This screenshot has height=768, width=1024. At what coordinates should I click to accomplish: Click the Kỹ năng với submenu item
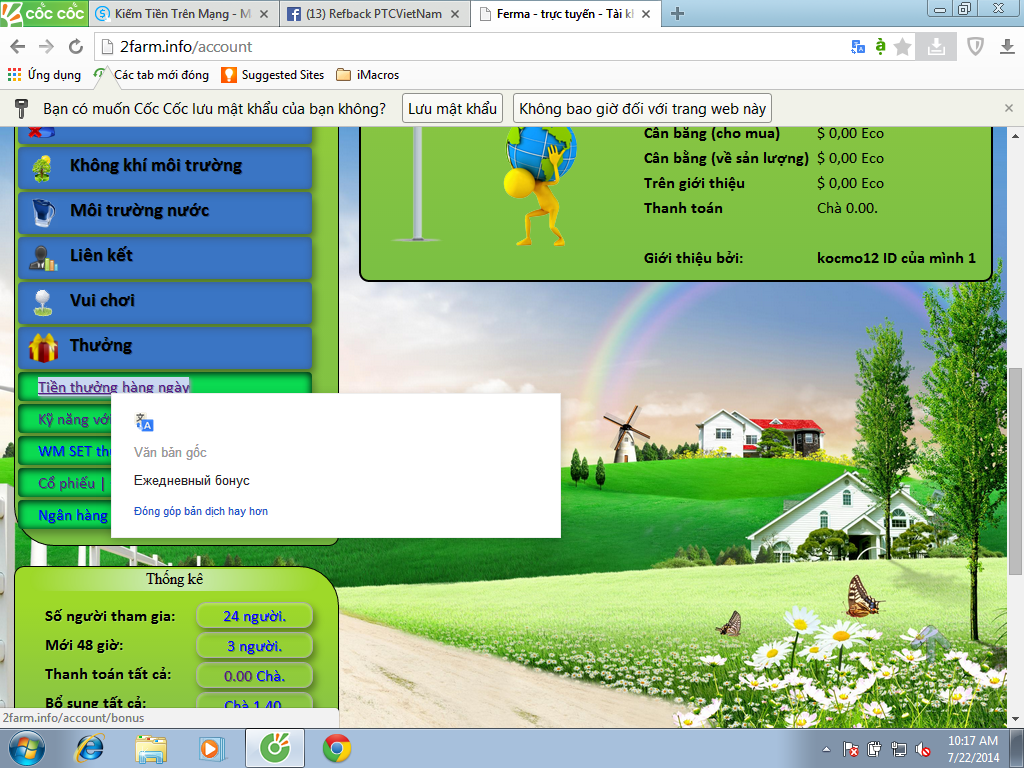coord(65,419)
